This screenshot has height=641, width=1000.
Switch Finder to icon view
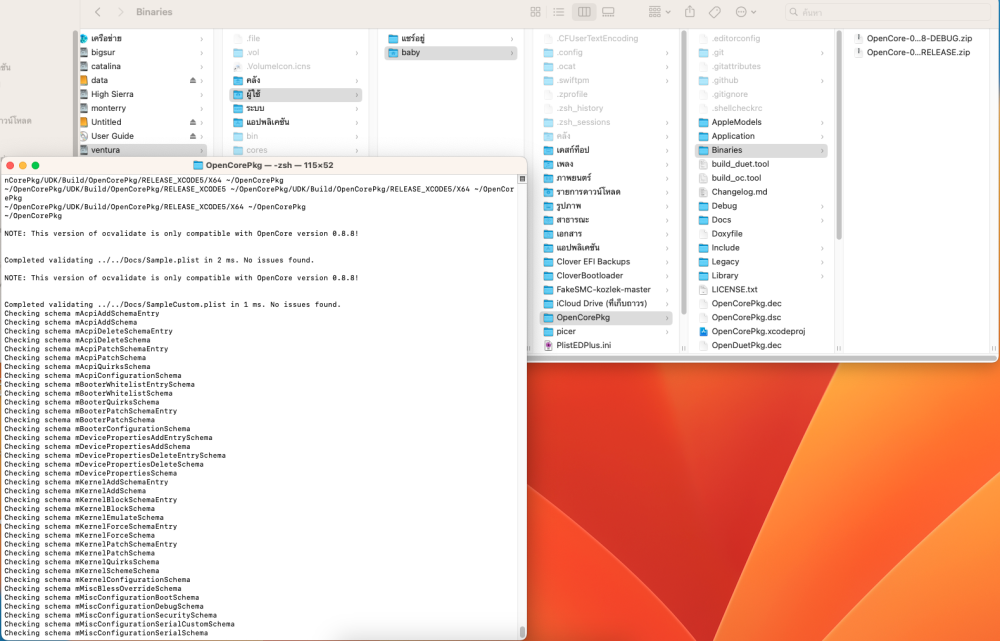[x=536, y=11]
